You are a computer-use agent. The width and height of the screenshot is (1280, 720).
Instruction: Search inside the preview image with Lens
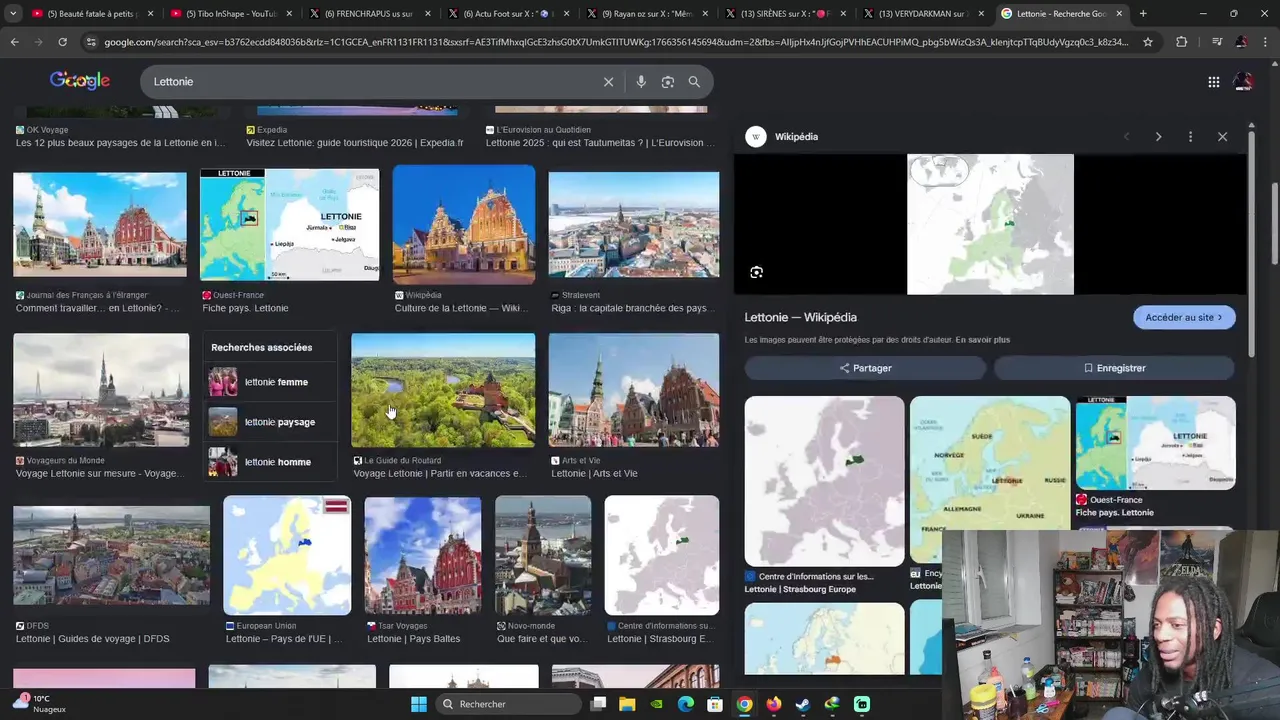757,272
